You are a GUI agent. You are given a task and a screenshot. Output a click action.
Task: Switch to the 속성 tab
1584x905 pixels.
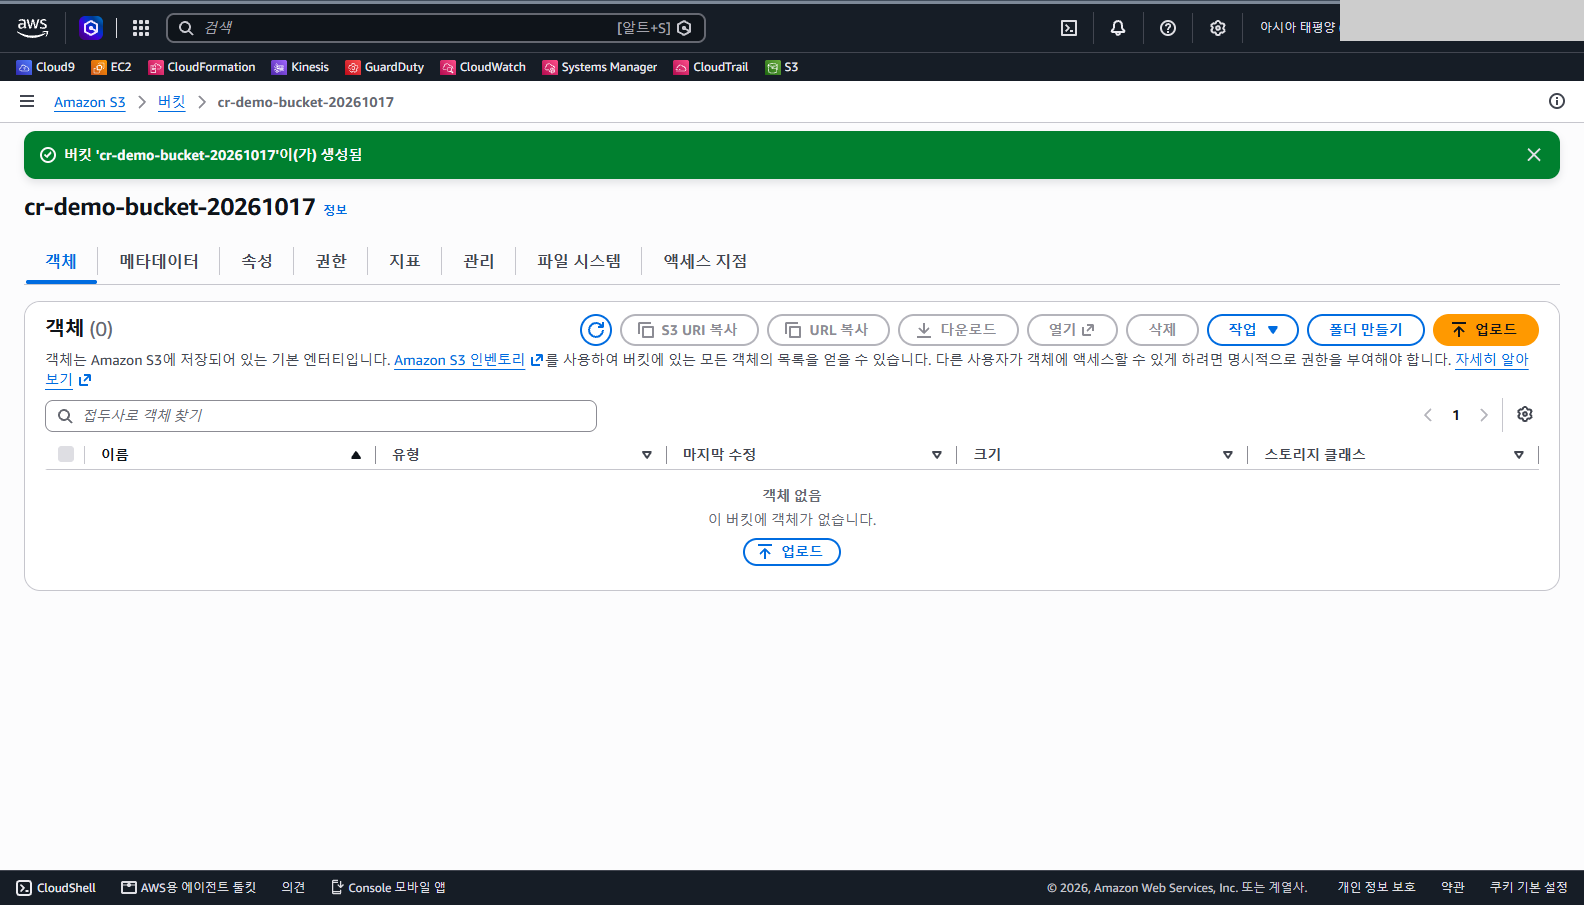click(x=257, y=261)
